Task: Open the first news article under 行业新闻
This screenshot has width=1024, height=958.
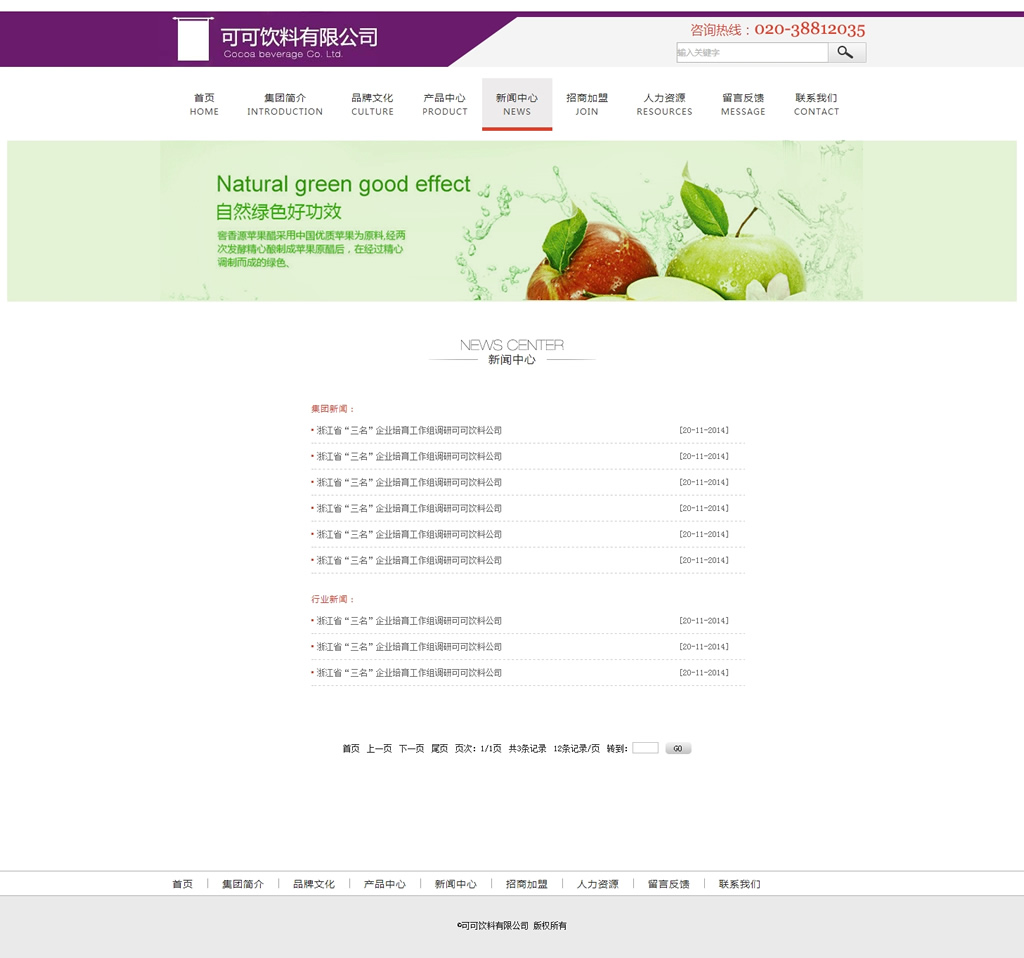Action: click(x=409, y=621)
